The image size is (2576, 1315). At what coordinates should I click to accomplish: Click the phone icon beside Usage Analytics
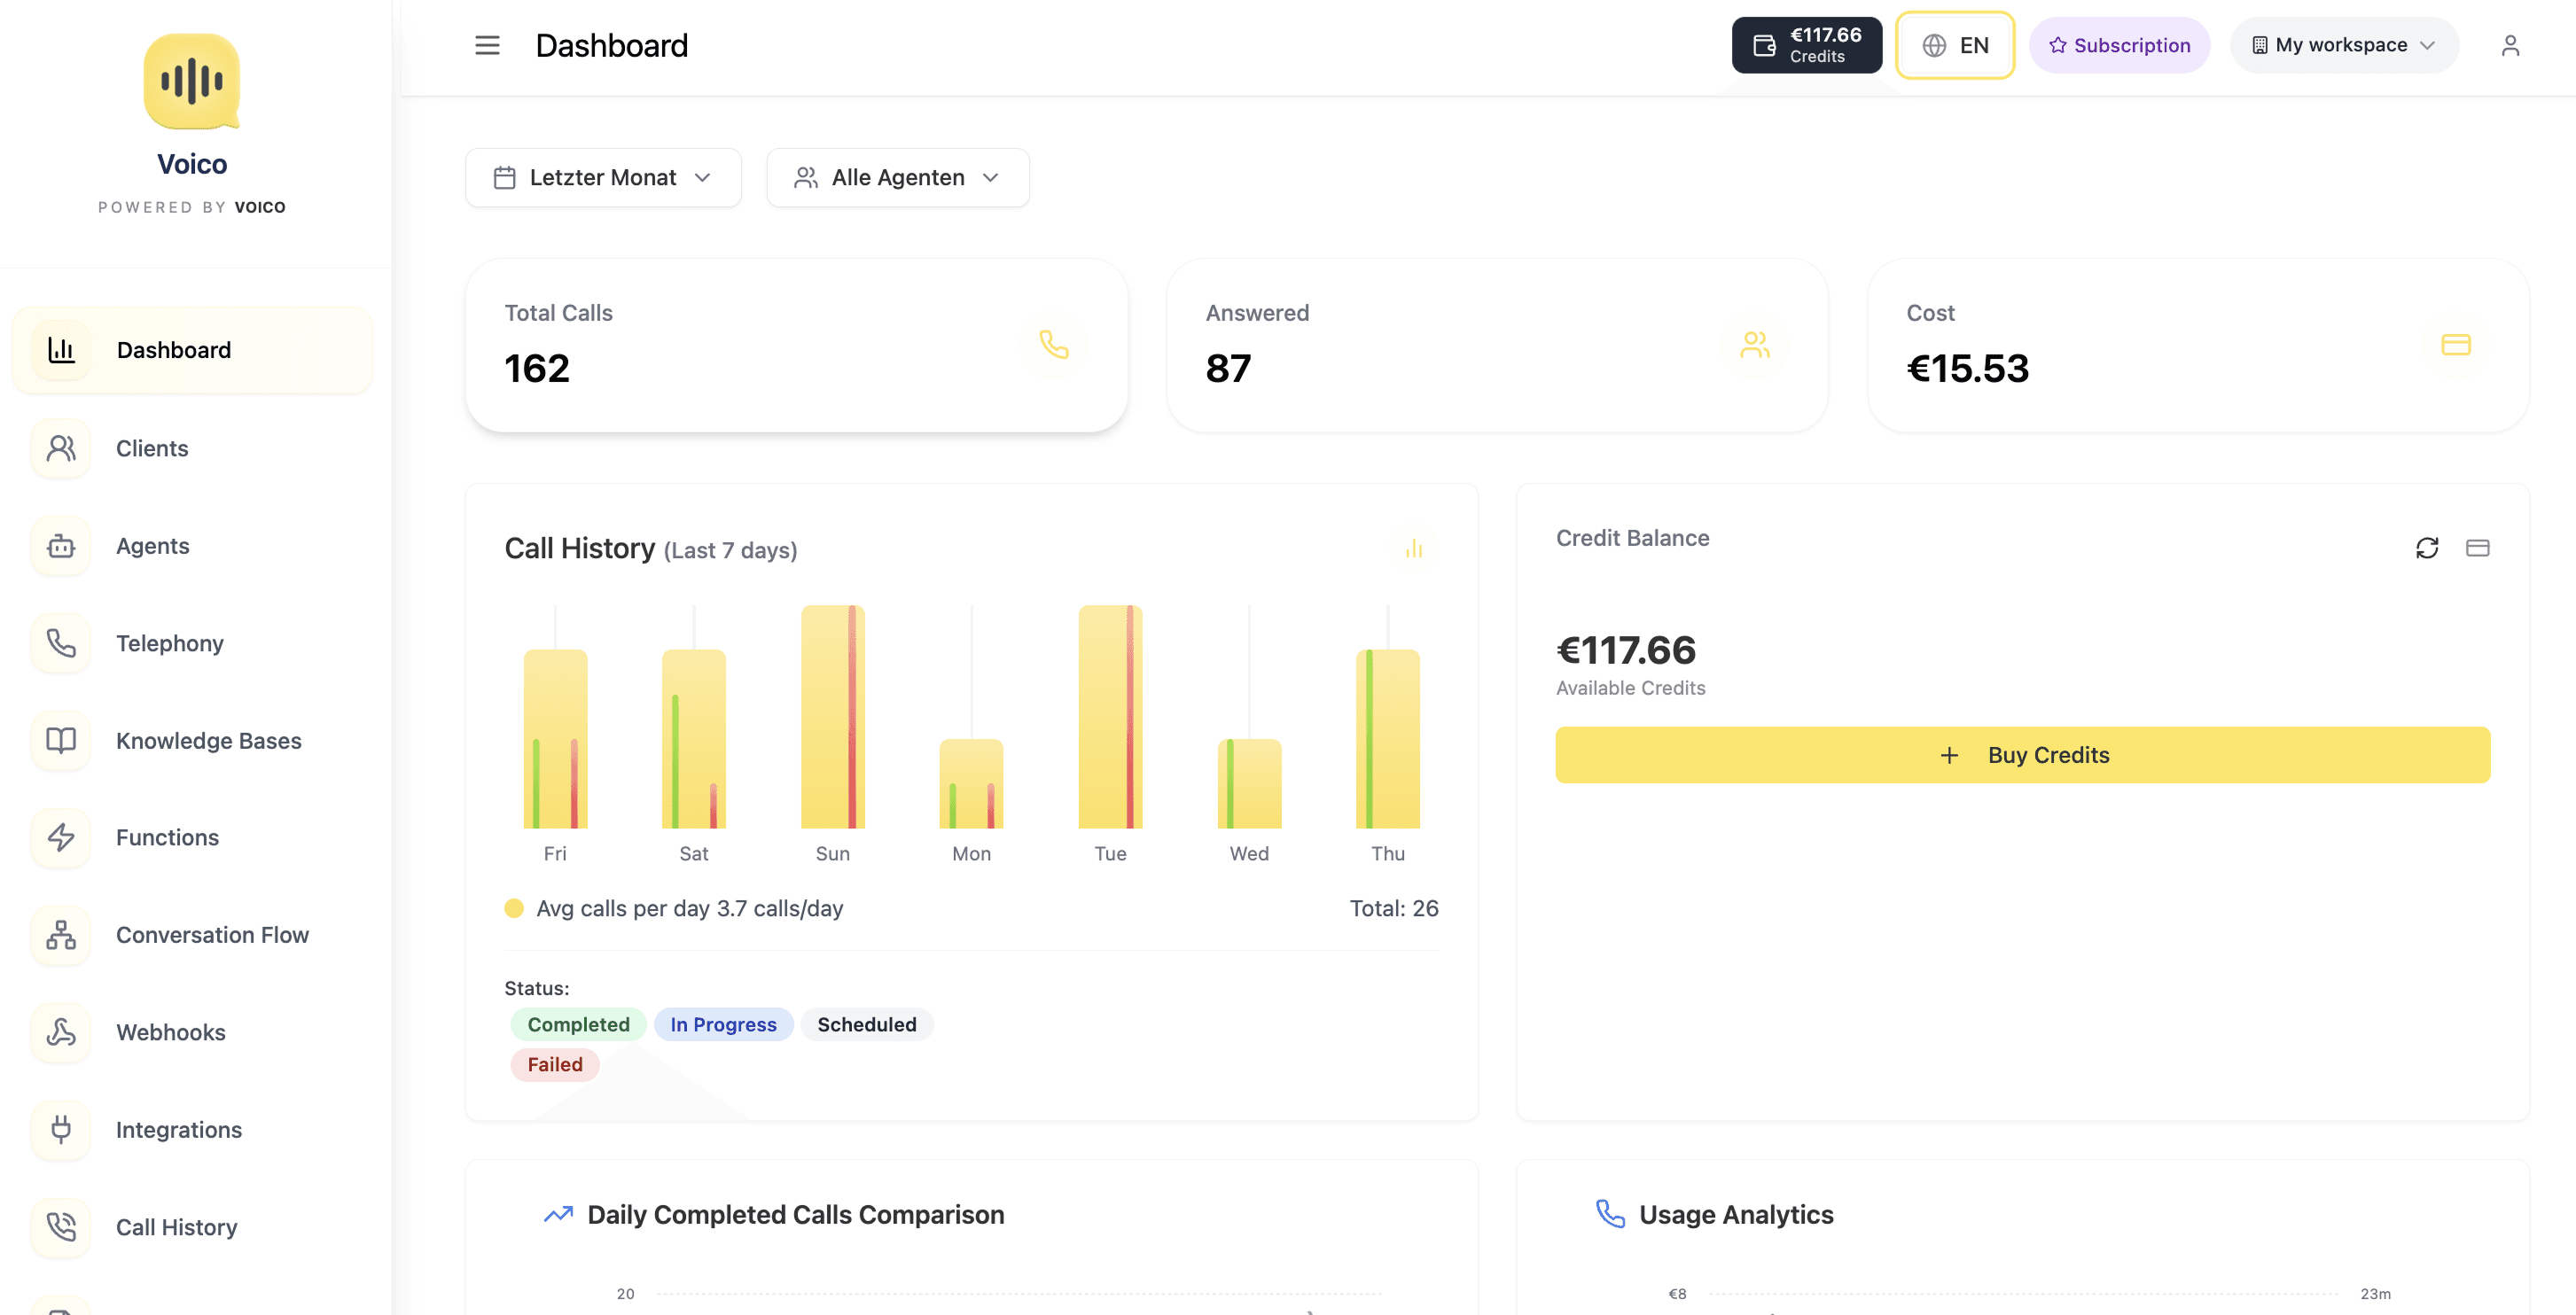(1610, 1214)
